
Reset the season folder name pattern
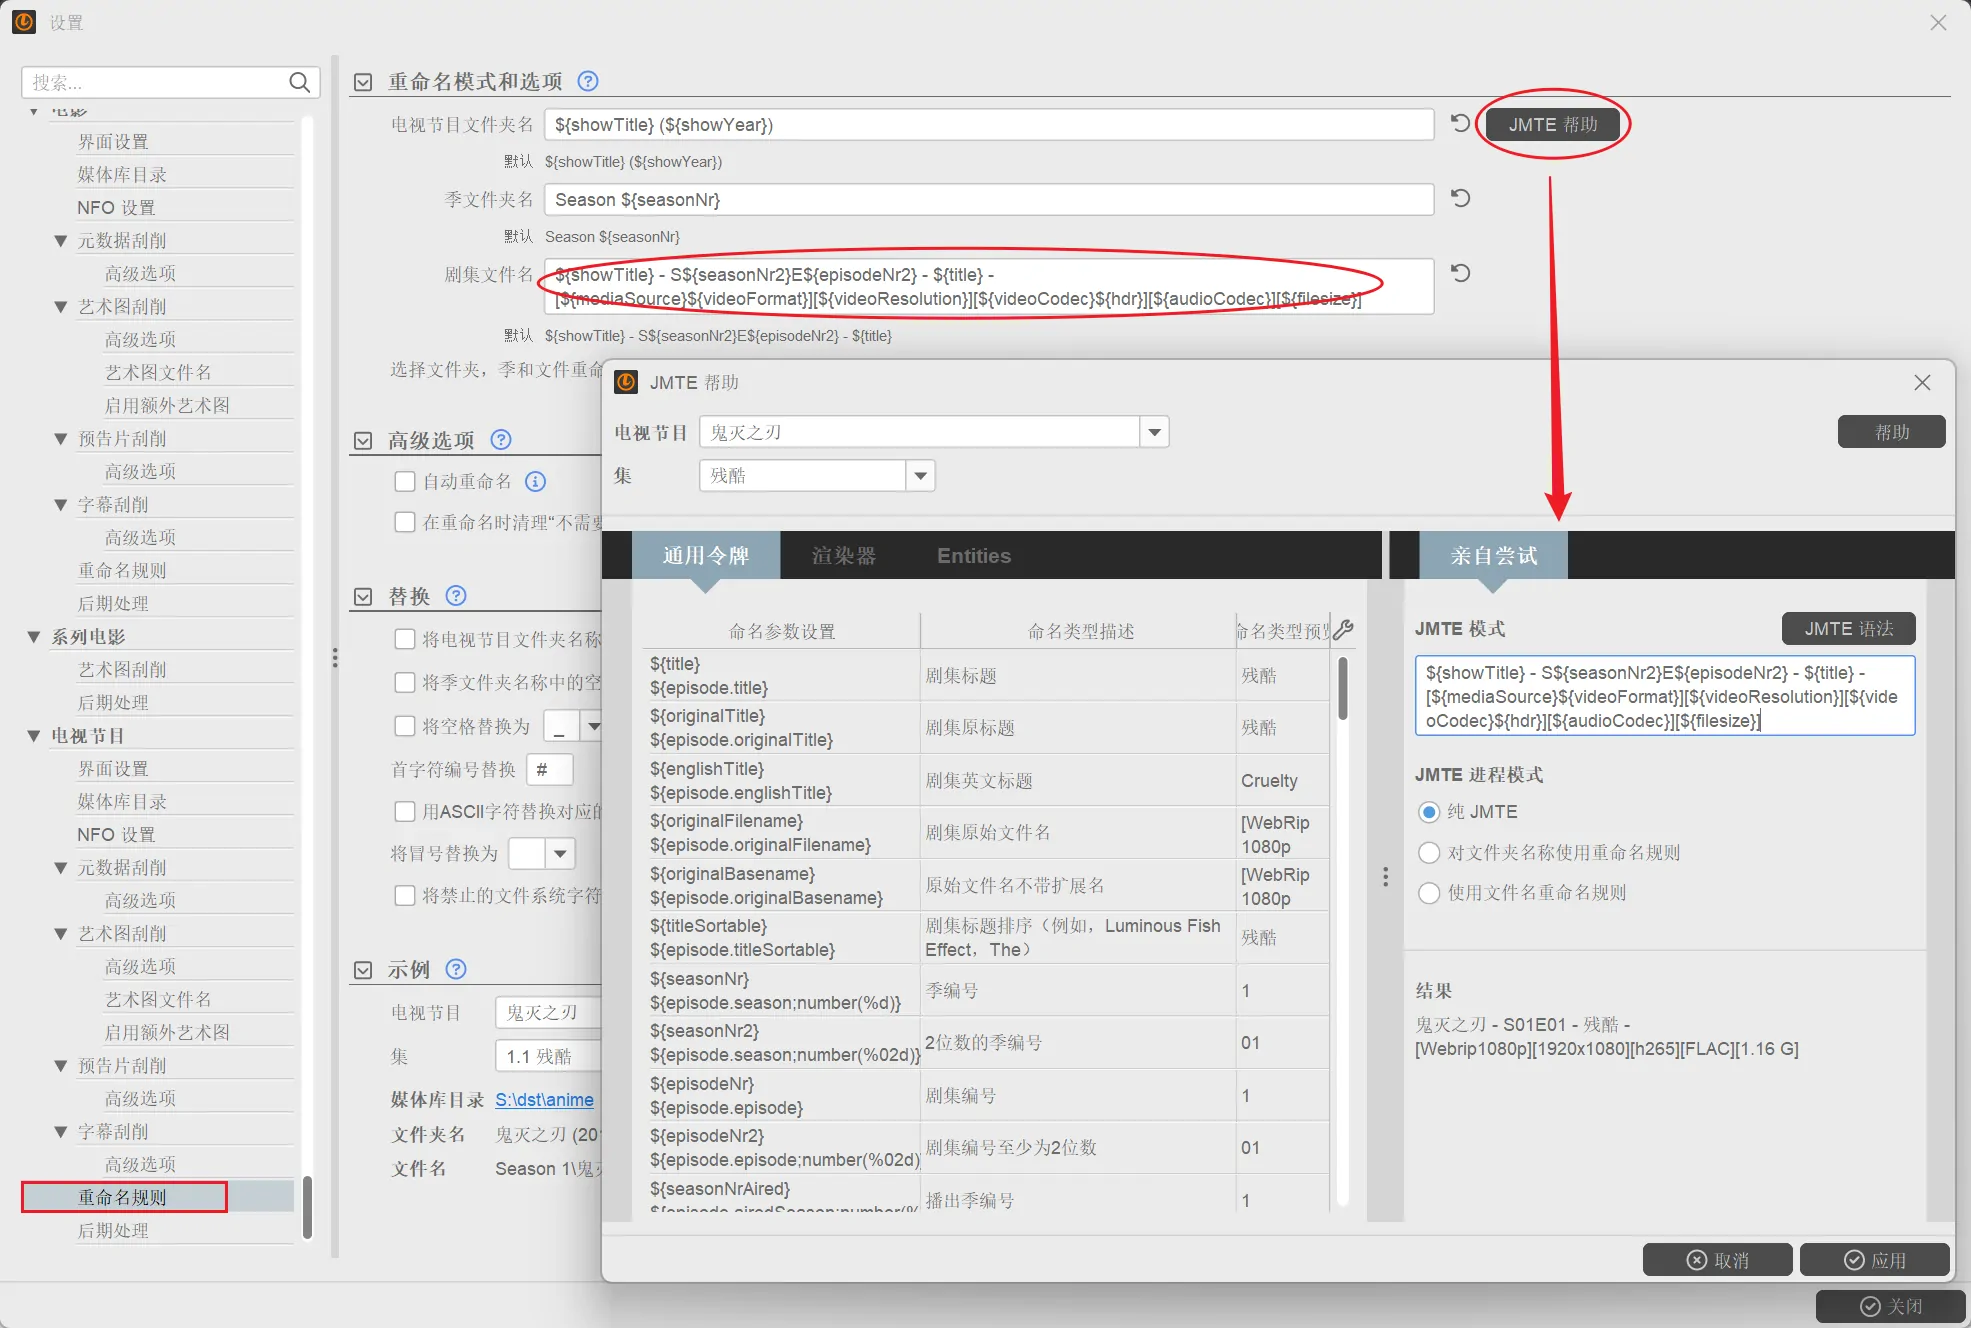coord(1460,198)
